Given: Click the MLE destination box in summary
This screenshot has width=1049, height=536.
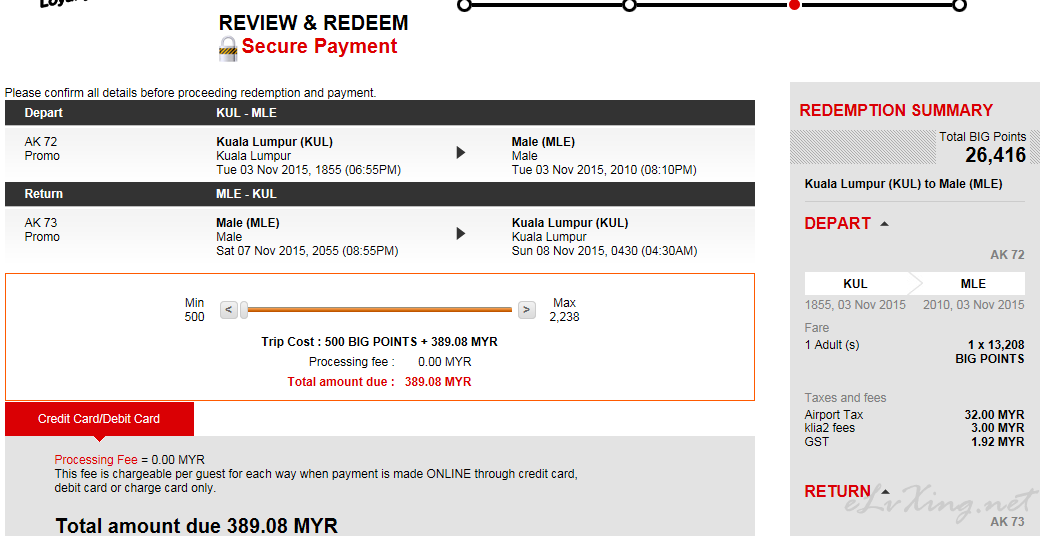Looking at the screenshot, I should tap(973, 284).
